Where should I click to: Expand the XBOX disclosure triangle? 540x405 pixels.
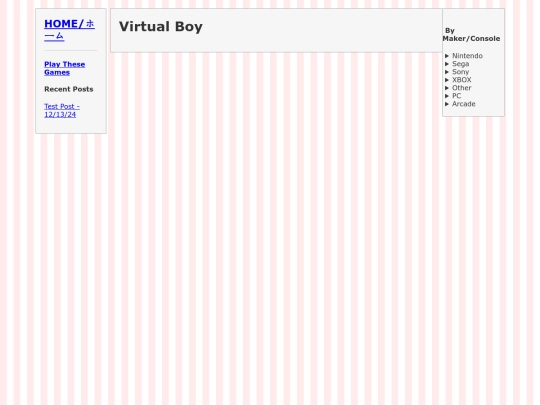coord(447,80)
